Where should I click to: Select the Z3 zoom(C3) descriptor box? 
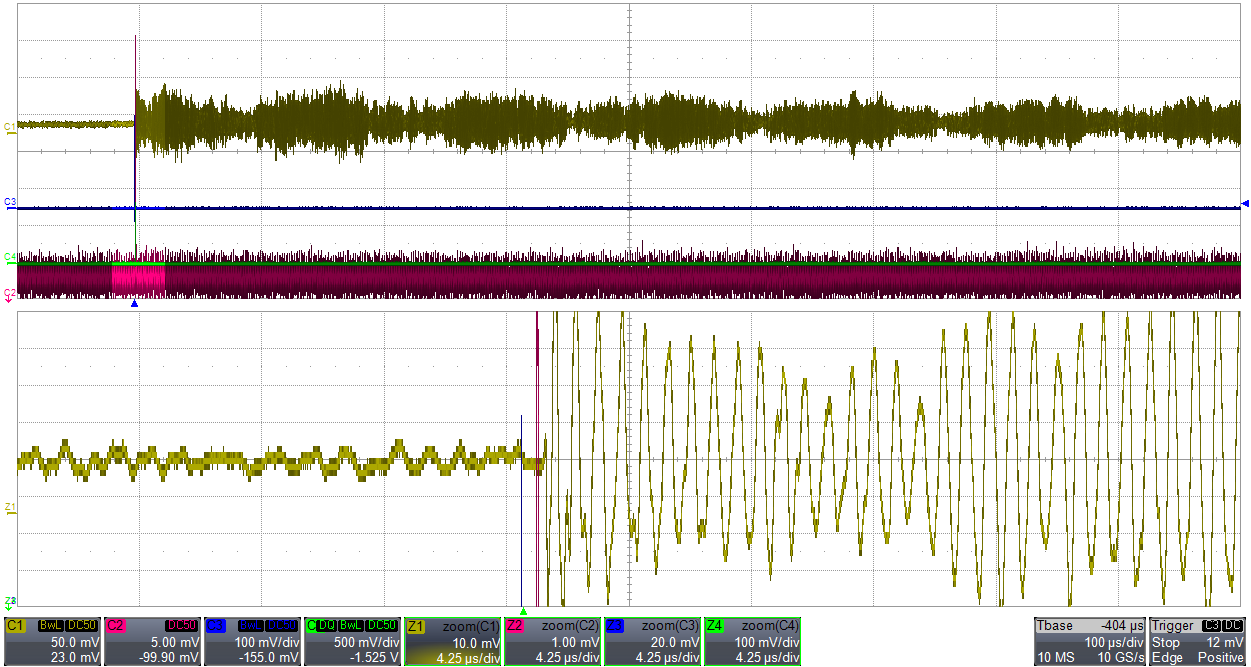coord(653,641)
